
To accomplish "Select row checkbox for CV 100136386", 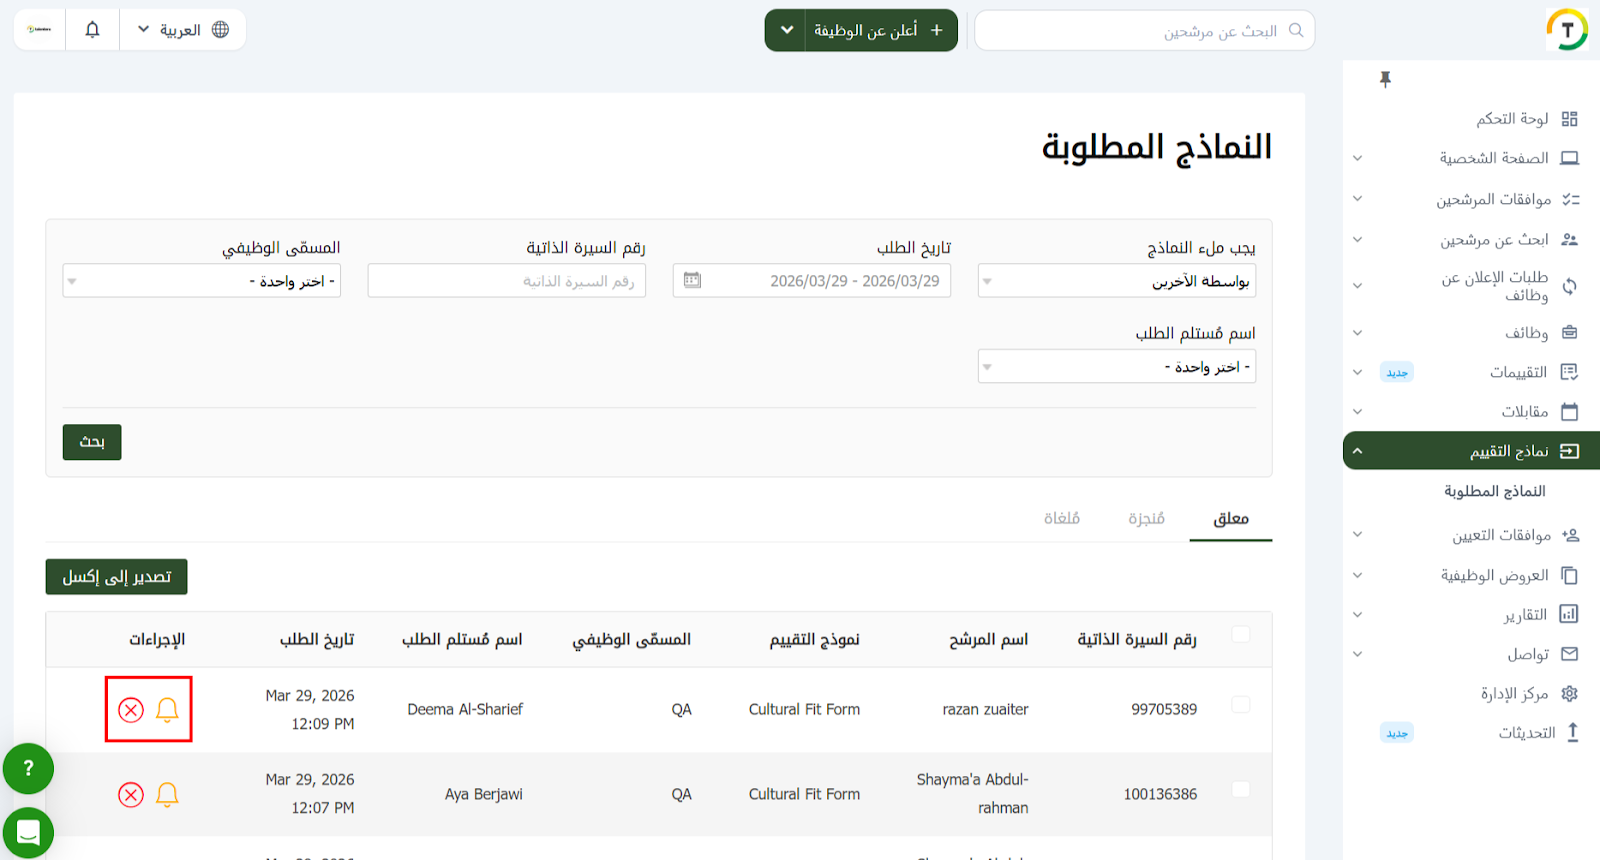I will [x=1241, y=790].
